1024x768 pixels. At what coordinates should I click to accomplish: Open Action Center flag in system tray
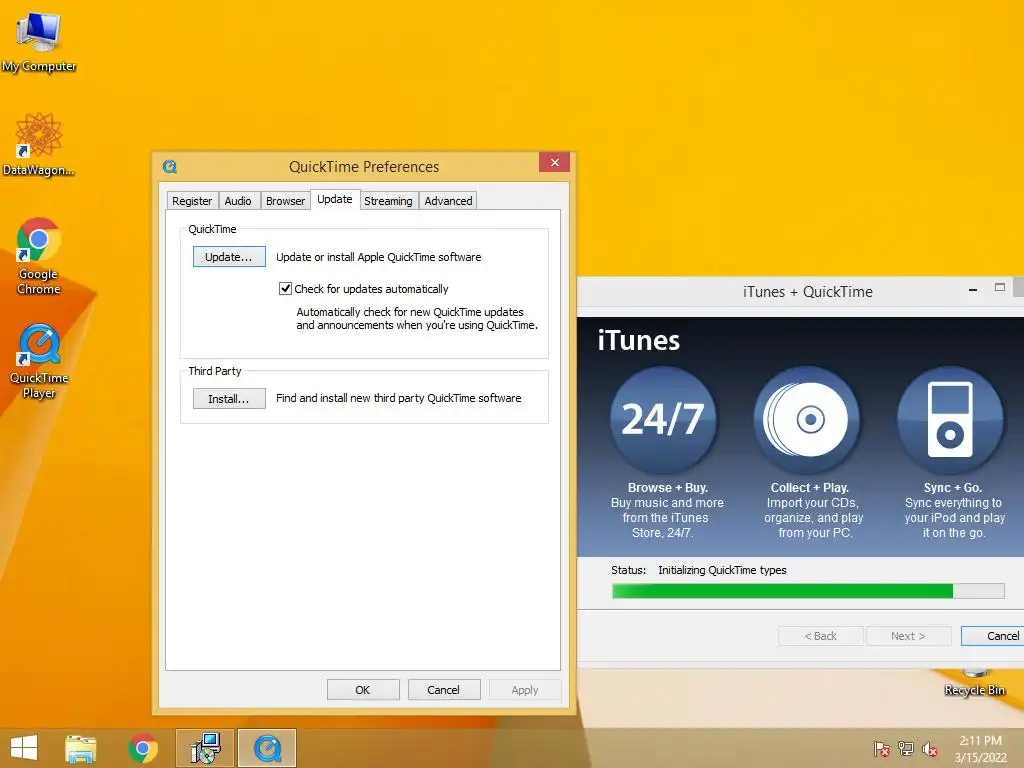[881, 749]
